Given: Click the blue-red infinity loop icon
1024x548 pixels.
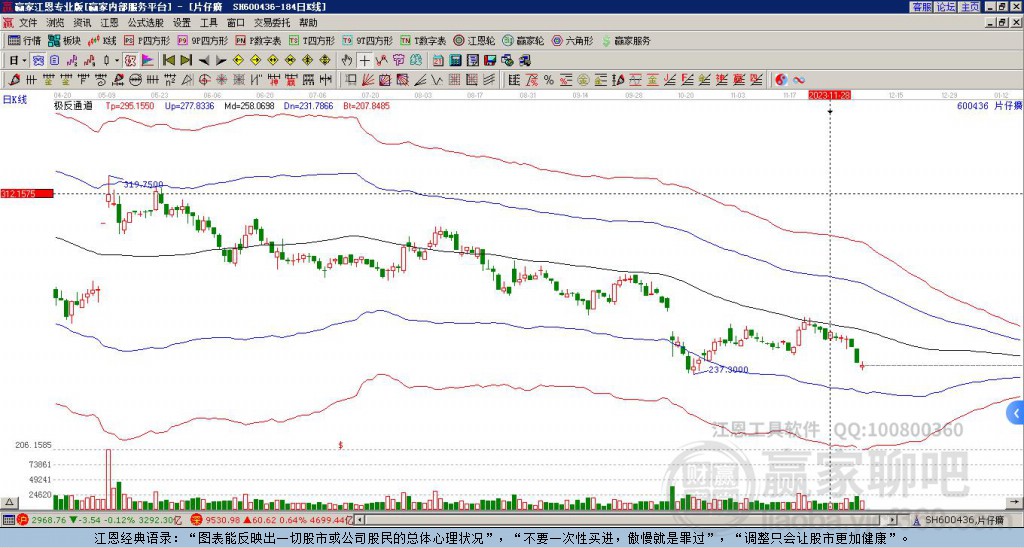Looking at the screenshot, I should (799, 80).
